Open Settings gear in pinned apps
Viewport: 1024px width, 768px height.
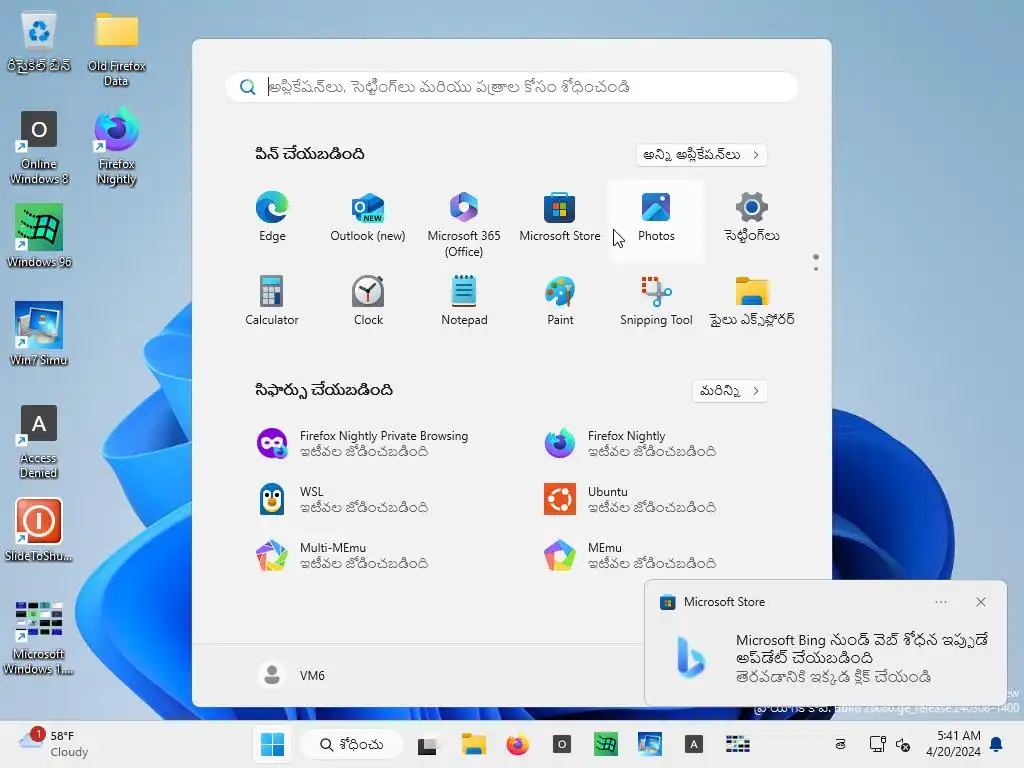(x=752, y=217)
